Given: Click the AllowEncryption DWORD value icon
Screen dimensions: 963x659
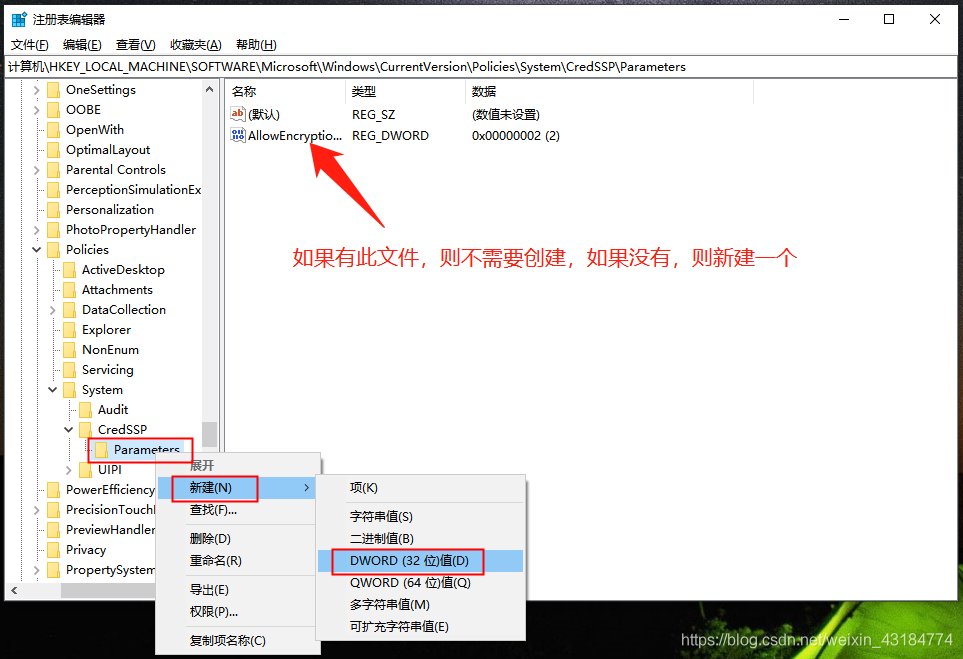Looking at the screenshot, I should tap(238, 135).
